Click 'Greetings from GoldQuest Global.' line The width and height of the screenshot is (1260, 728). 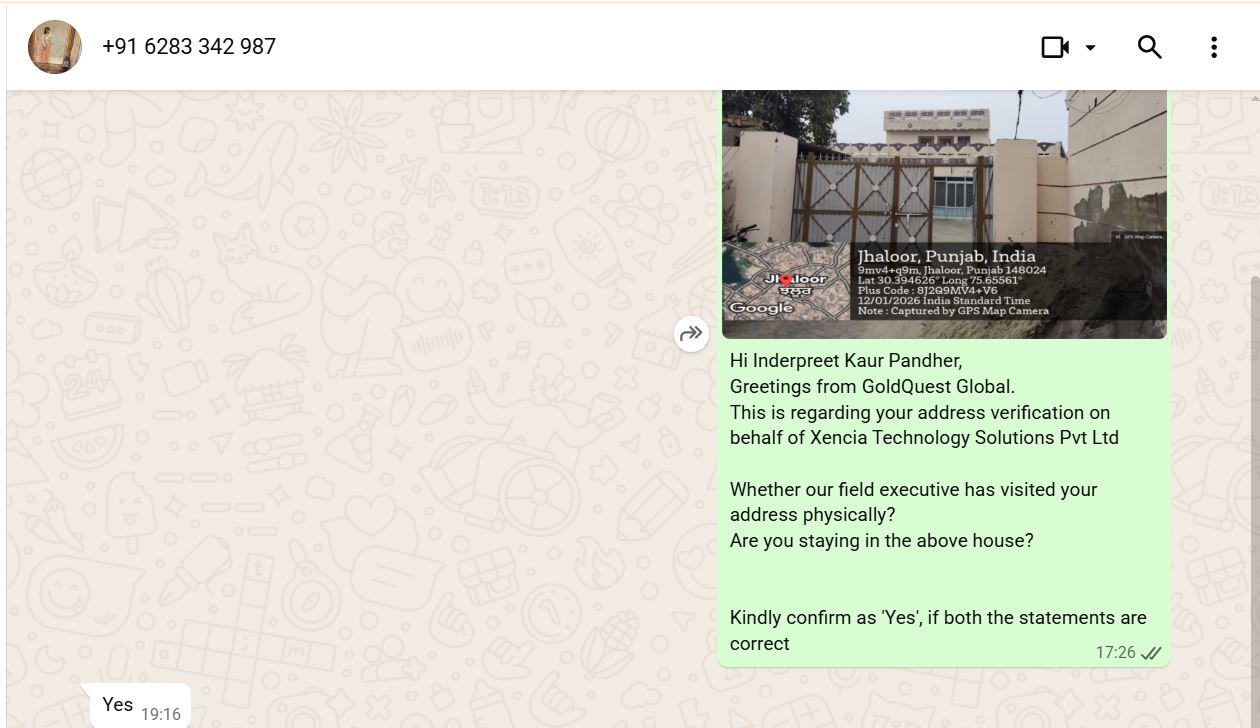[x=872, y=386]
